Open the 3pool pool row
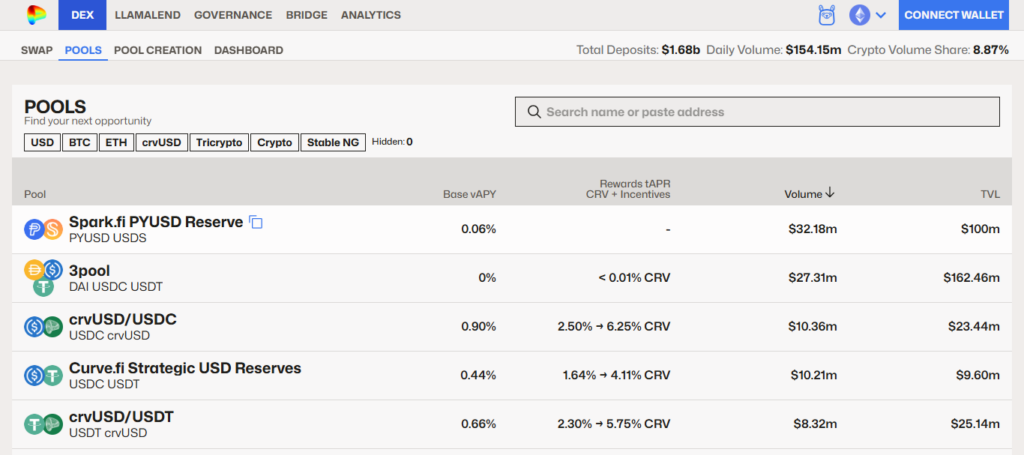Screen dimensions: 1024x455 tap(512, 278)
